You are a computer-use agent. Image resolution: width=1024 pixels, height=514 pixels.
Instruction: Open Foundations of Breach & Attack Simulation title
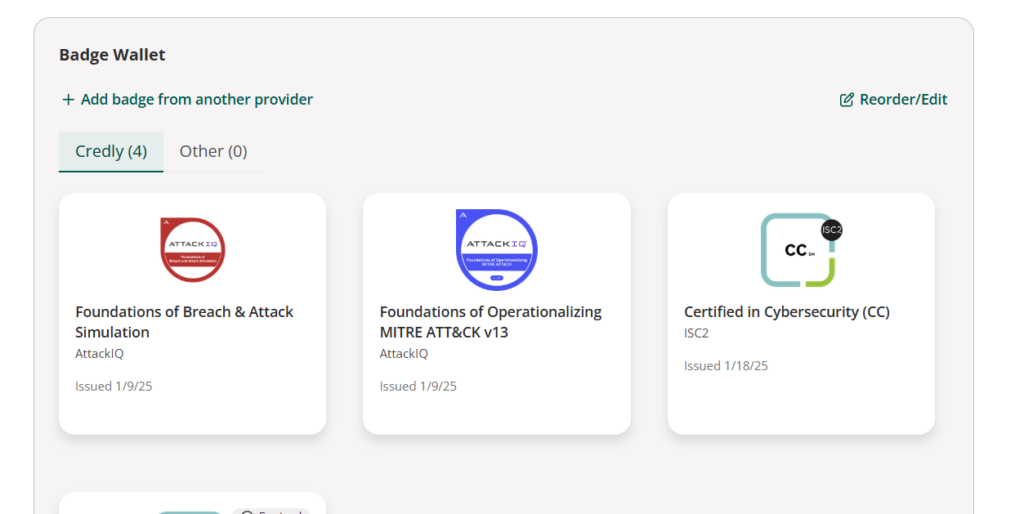pos(184,322)
